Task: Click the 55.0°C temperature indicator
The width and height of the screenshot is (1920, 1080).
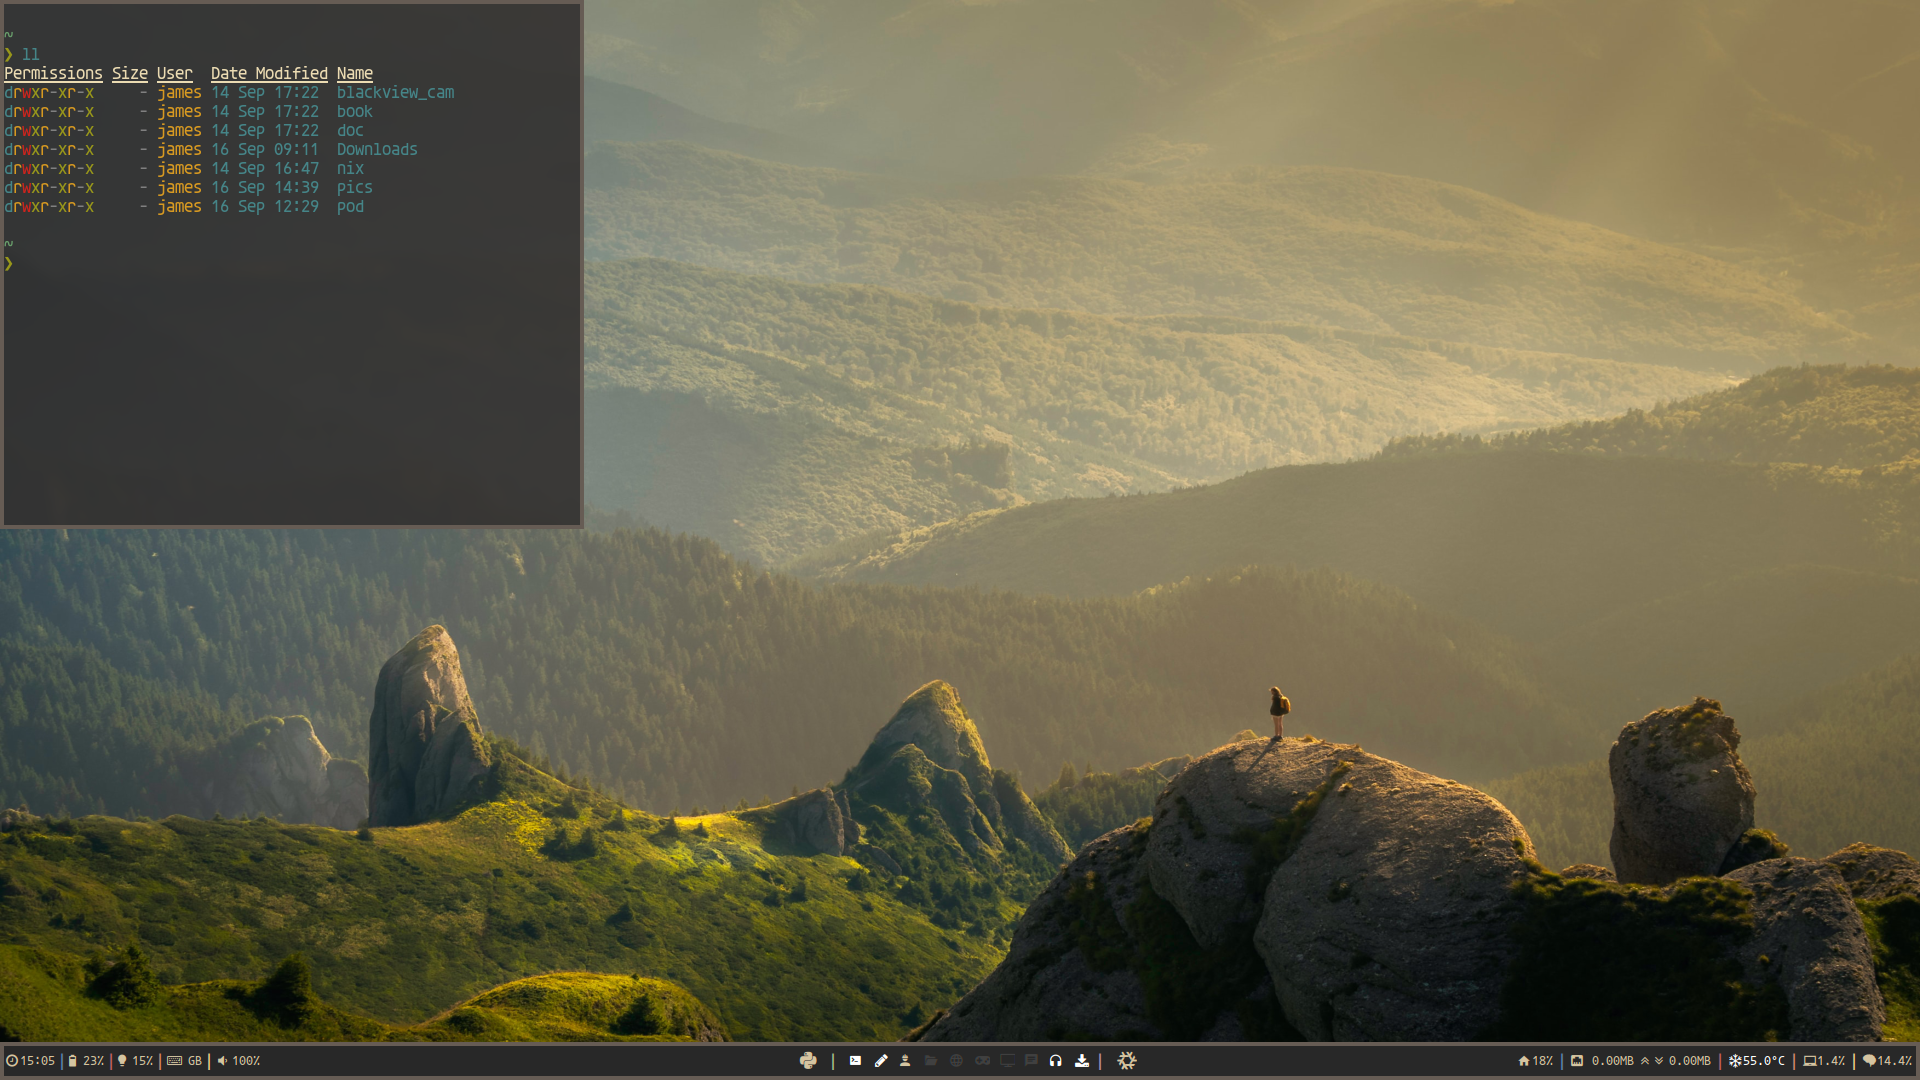Action: pos(1757,1061)
